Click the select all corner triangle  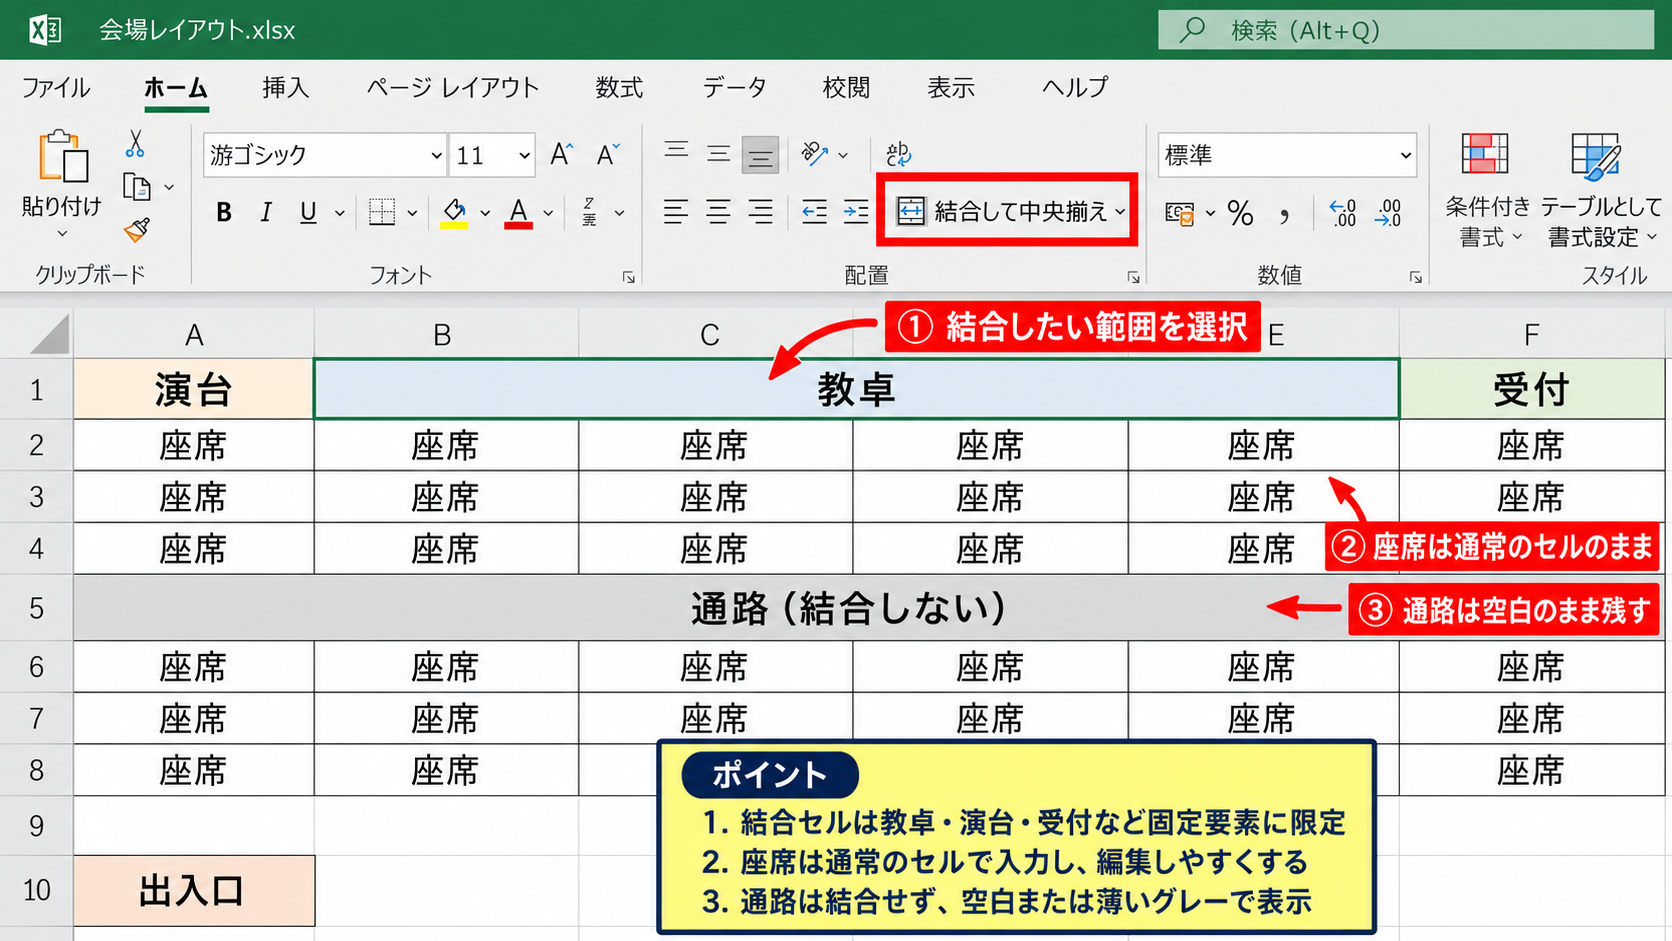coord(50,334)
